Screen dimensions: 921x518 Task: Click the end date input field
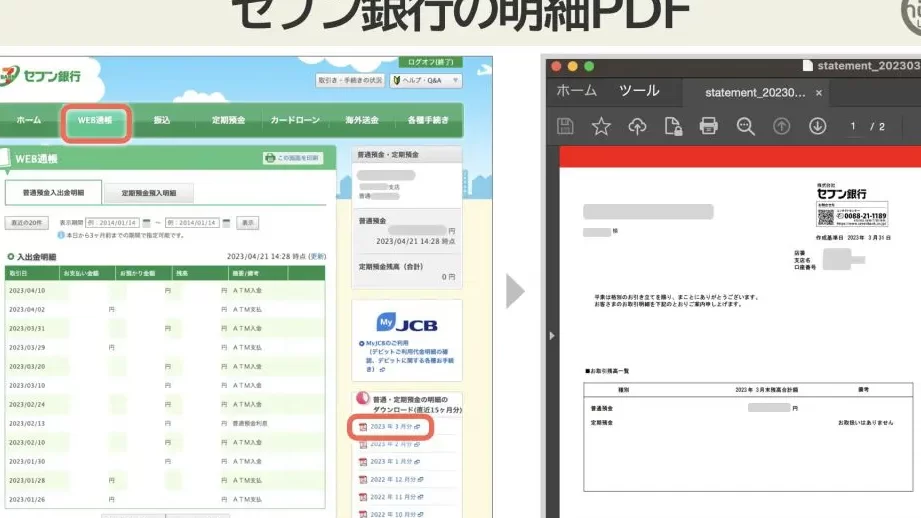click(192, 223)
